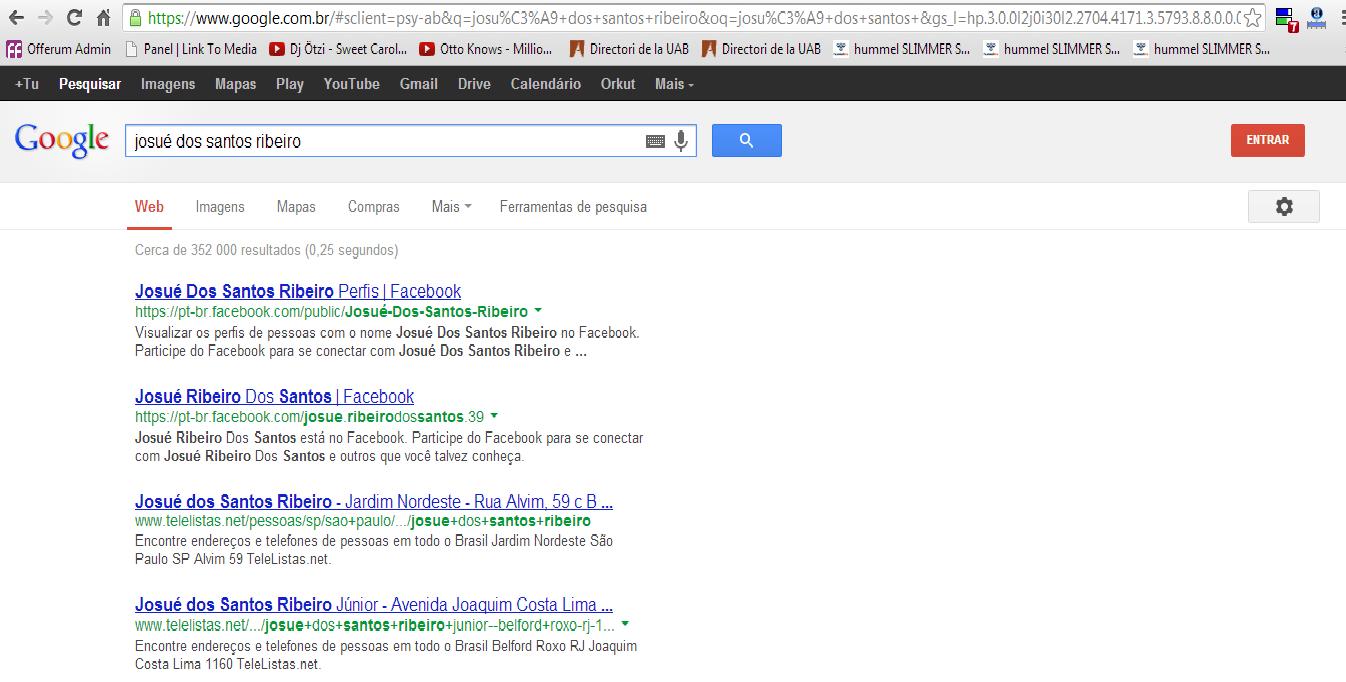Expand the Mais dropdown in black bar
The height and width of the screenshot is (682, 1346).
pyautogui.click(x=674, y=84)
